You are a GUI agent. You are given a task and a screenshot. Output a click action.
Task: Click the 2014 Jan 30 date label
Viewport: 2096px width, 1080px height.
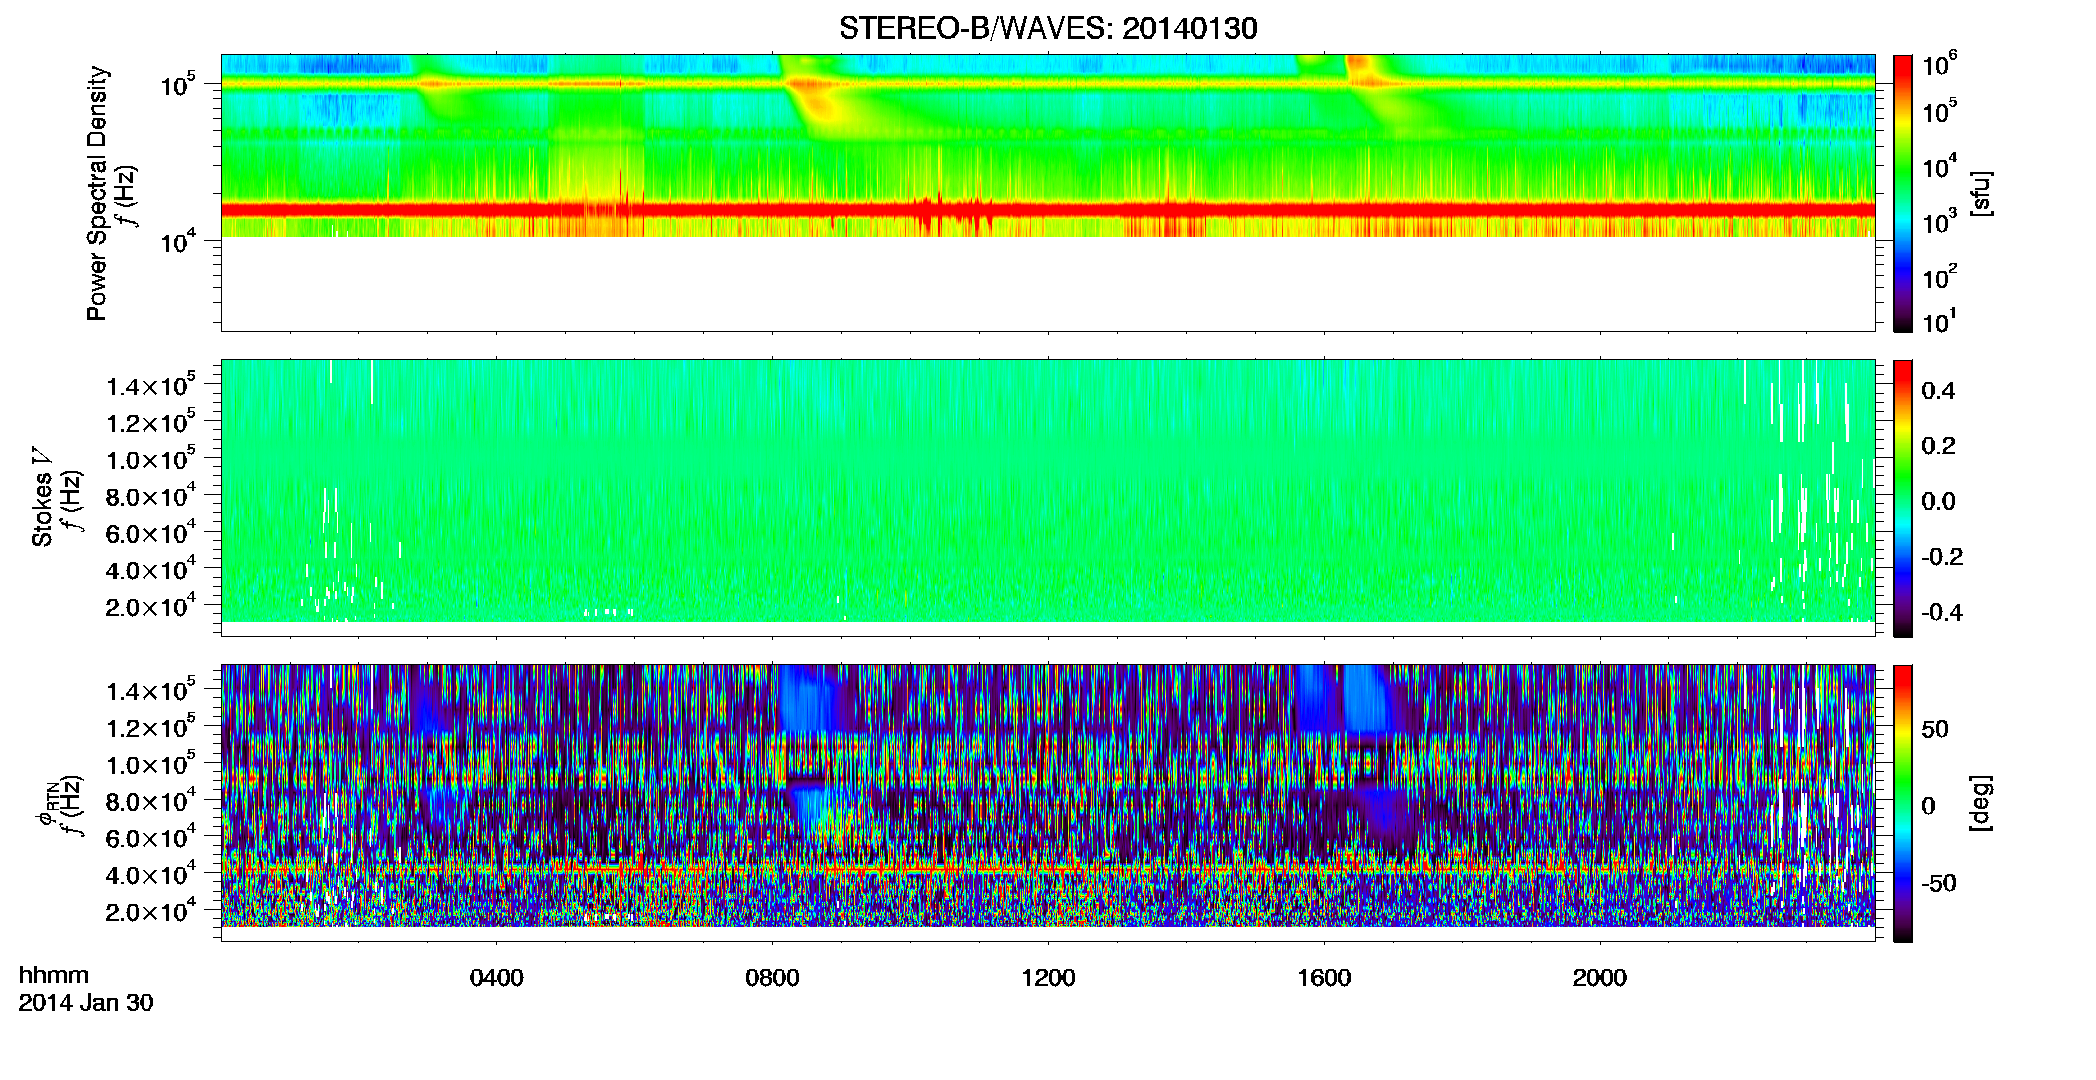86,1003
